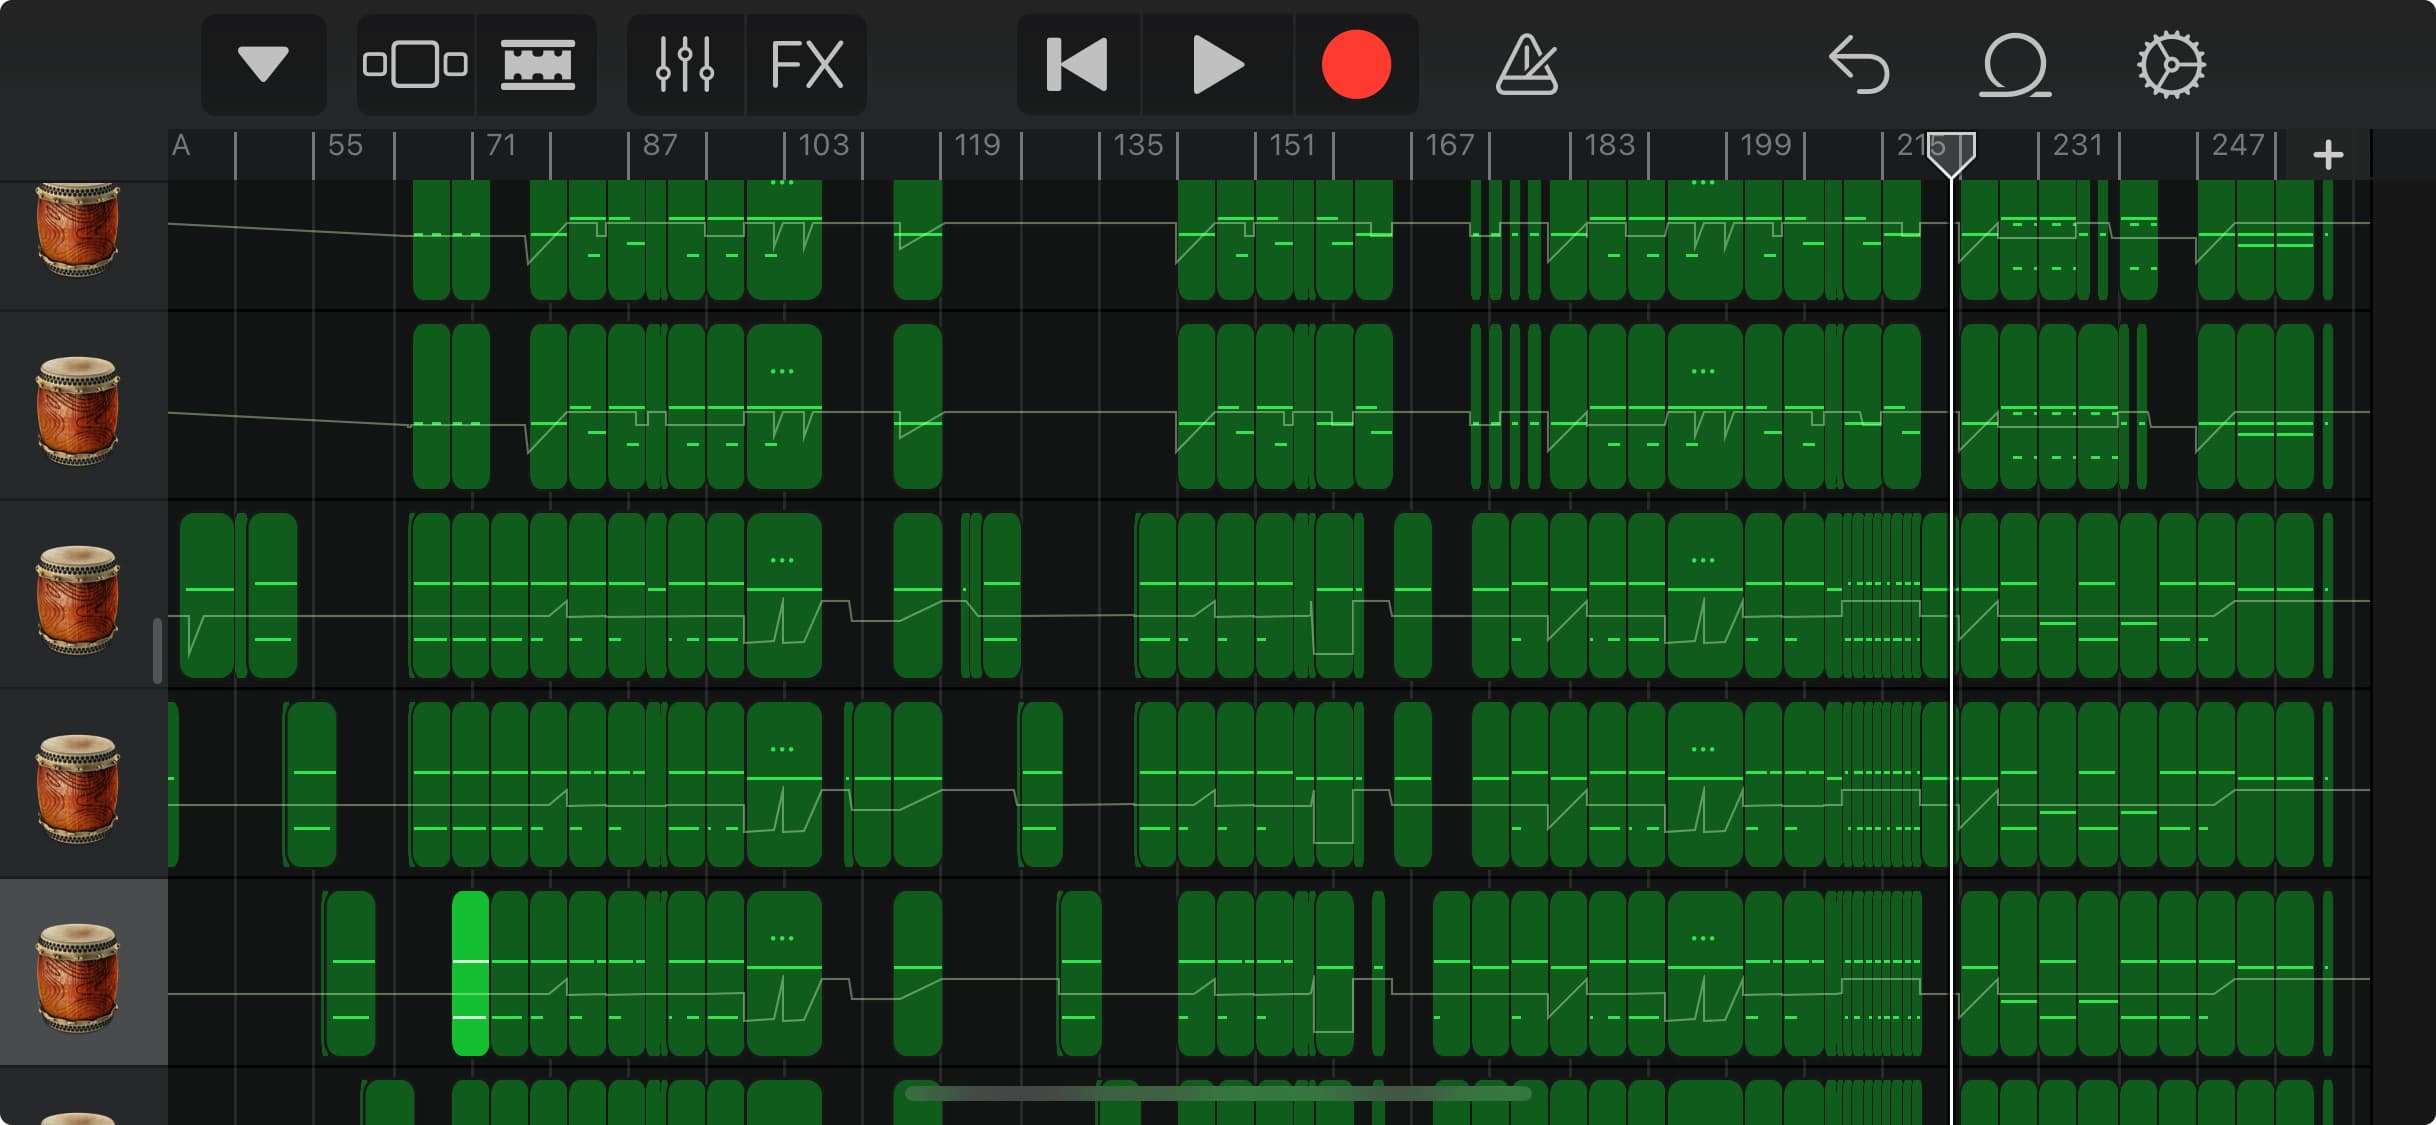The image size is (2436, 1125).
Task: Switch to Tracks view button
Action: pos(537,65)
